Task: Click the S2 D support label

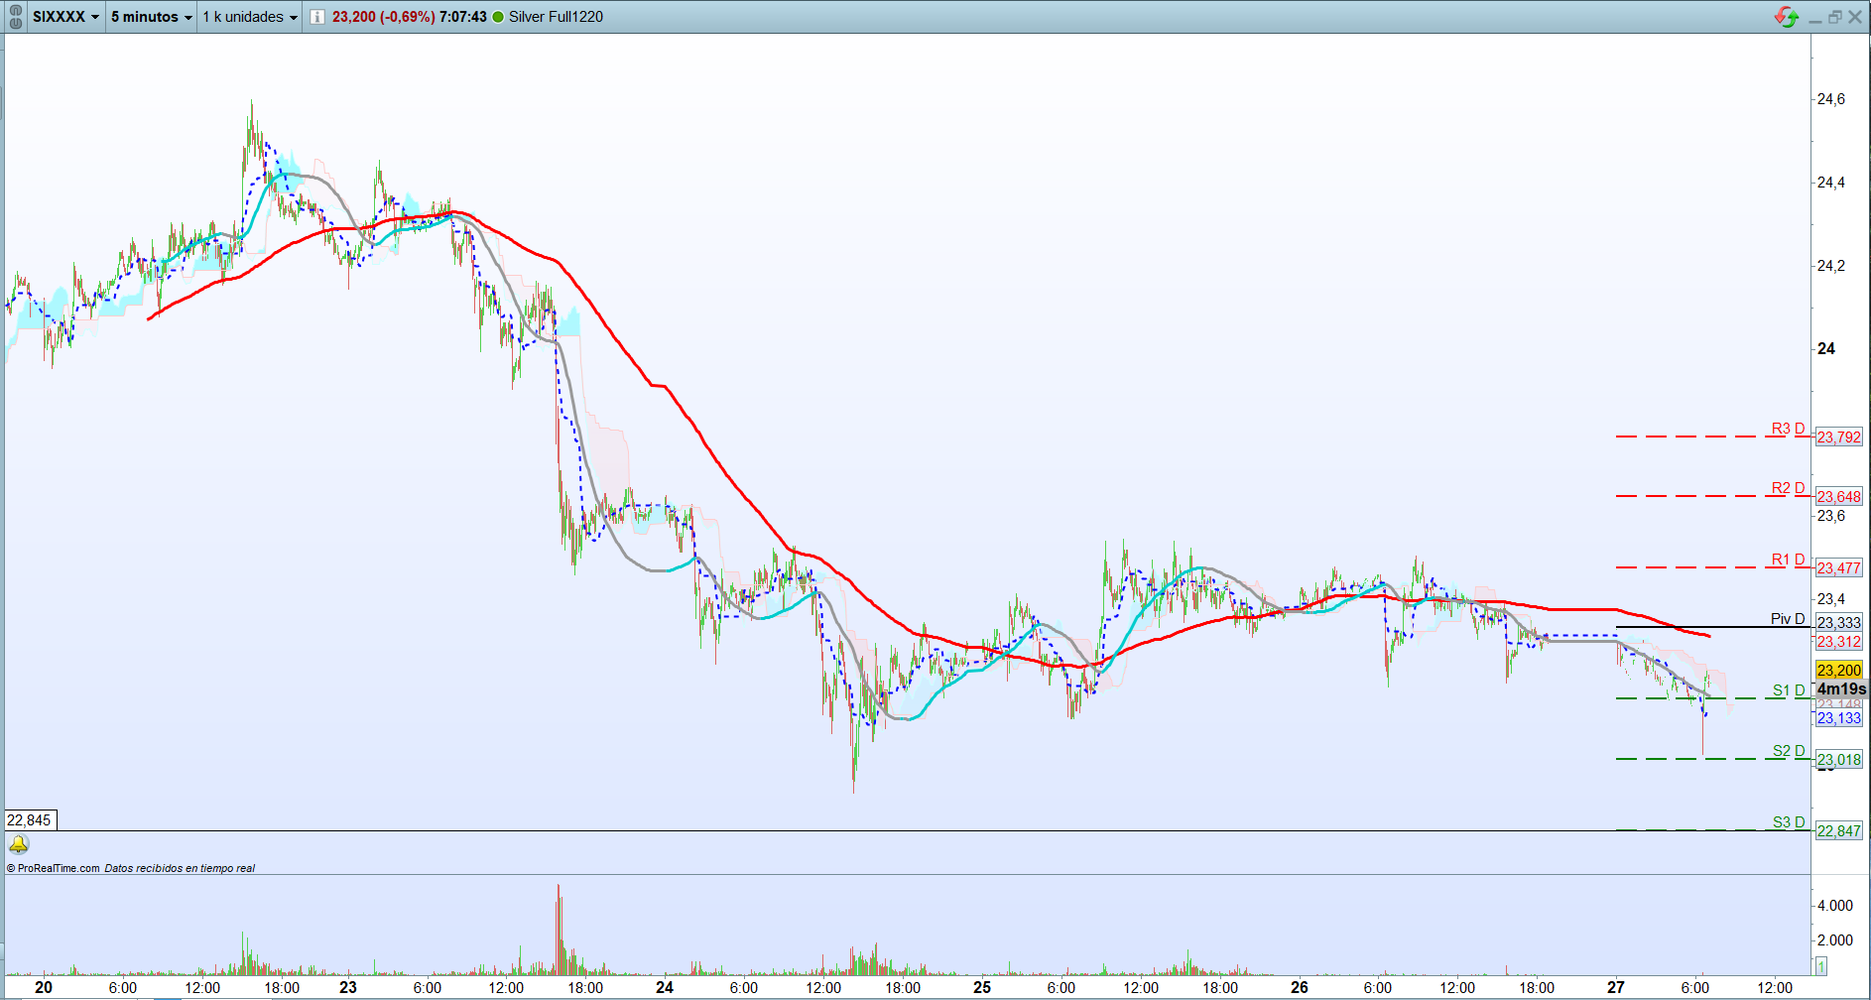Action: 1789,751
